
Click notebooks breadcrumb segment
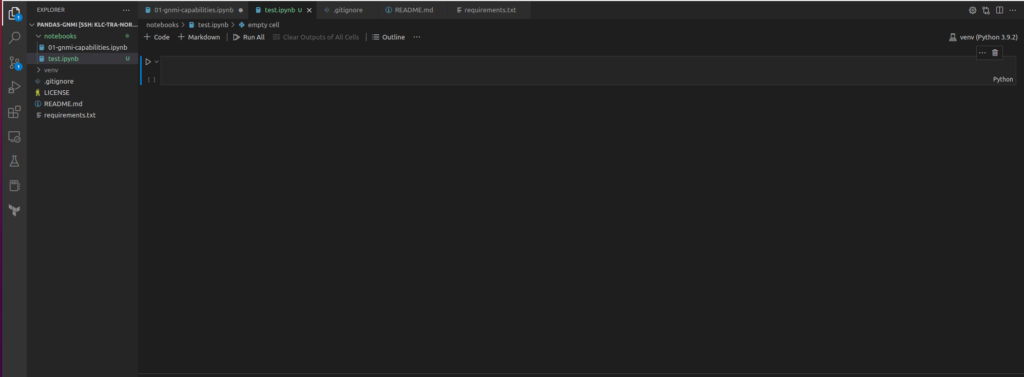(x=162, y=25)
